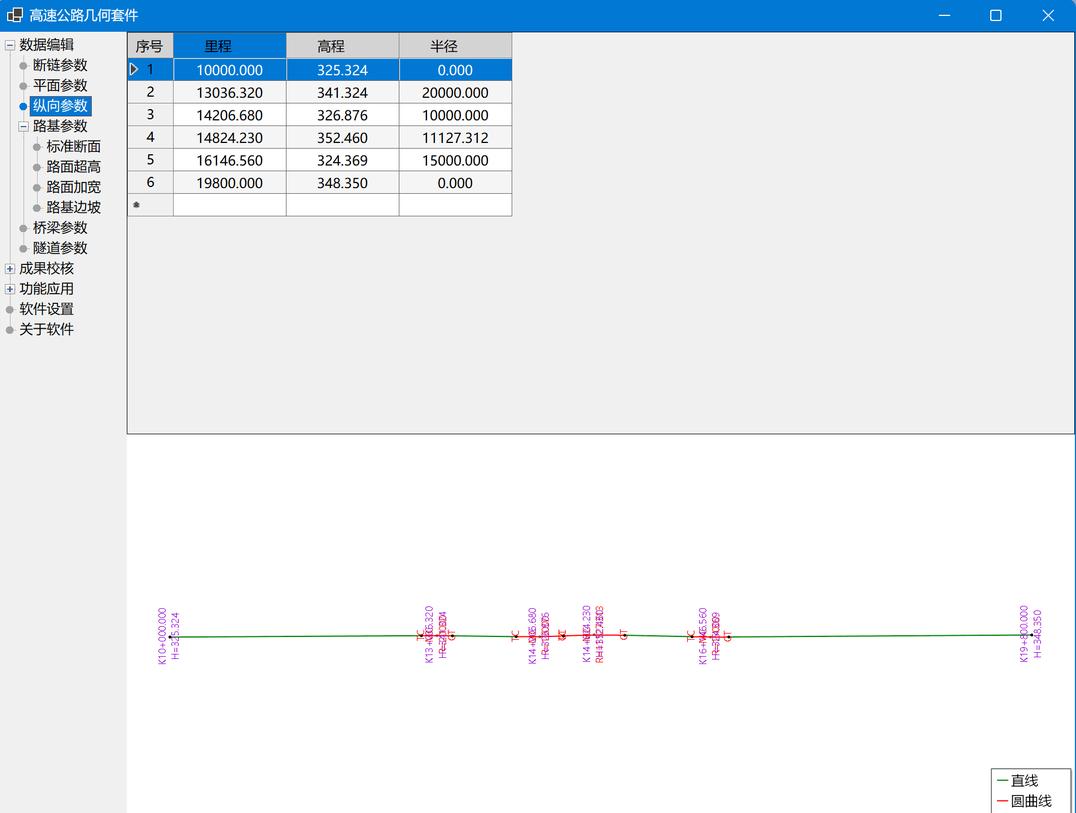This screenshot has height=813, width=1076.
Task: Collapse the 路基参数 tree node
Action: (23, 126)
